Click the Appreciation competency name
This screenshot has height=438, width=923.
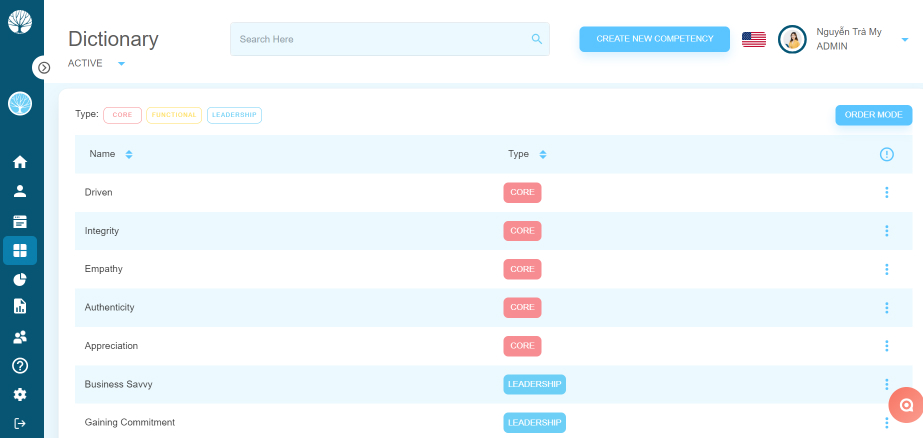(x=111, y=346)
